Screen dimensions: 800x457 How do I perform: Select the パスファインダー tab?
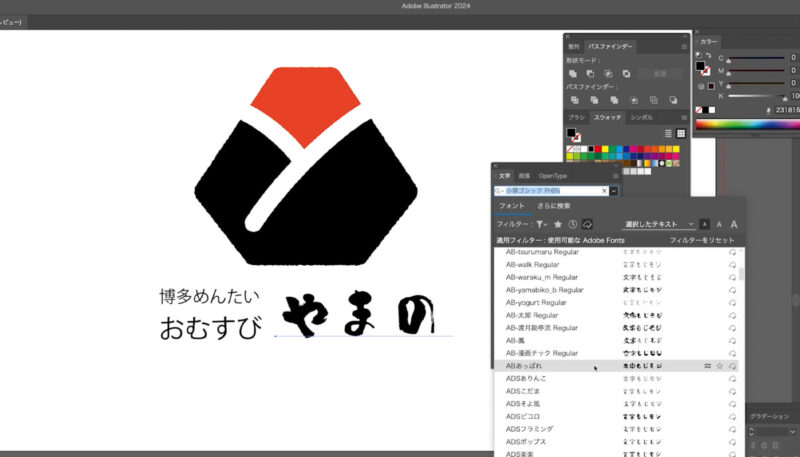click(610, 47)
